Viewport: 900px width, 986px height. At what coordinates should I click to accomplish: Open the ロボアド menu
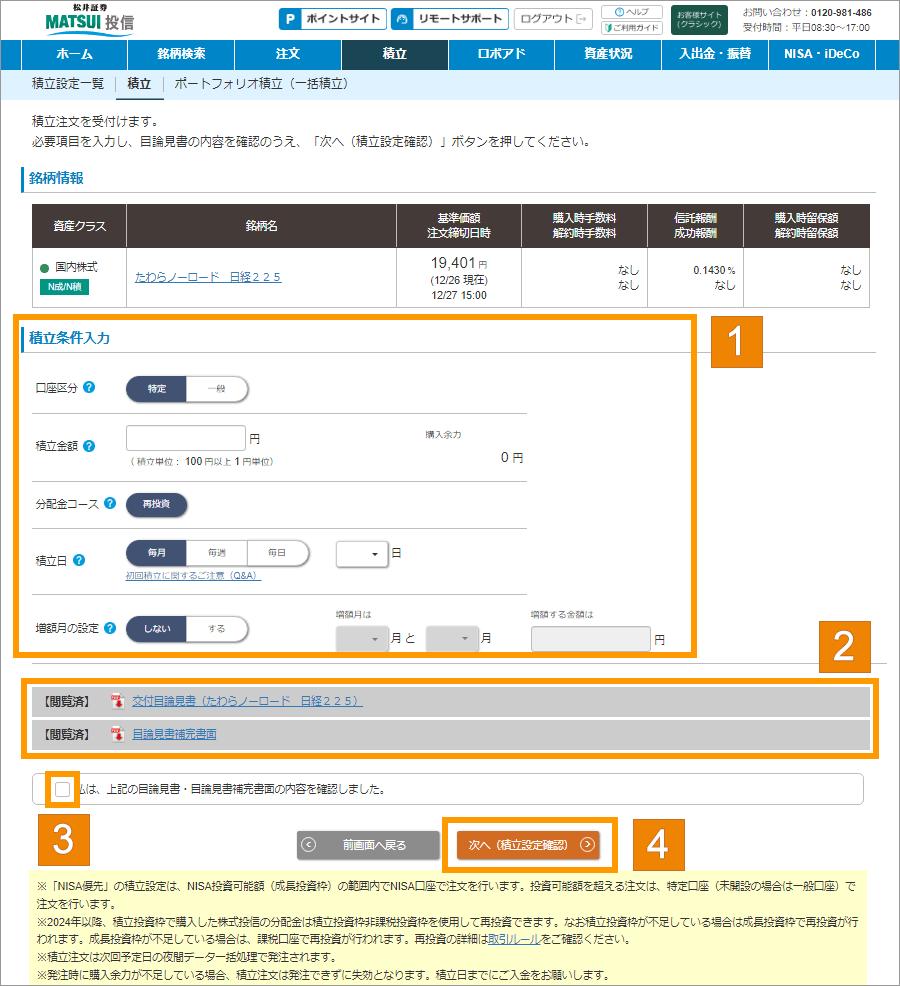[501, 54]
